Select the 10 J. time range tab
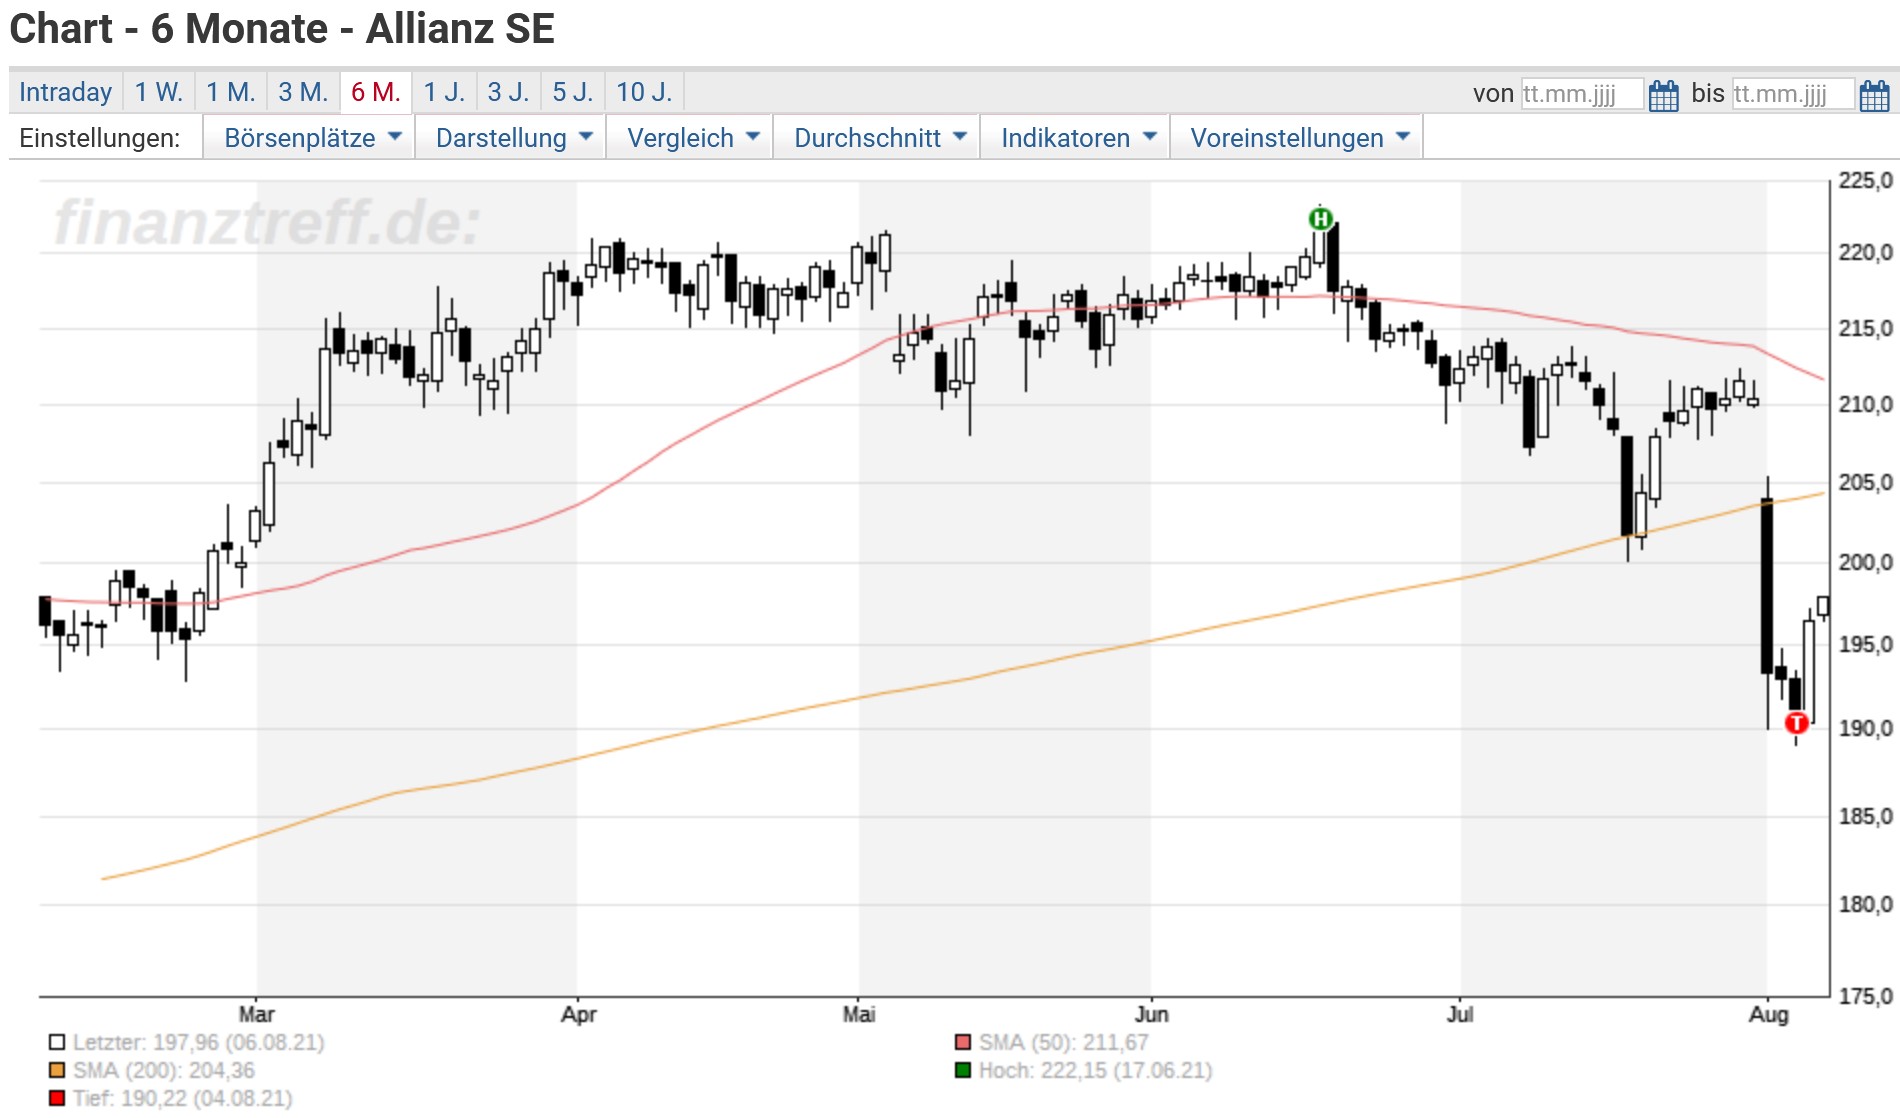Screen dimensions: 1900x1118 [644, 92]
